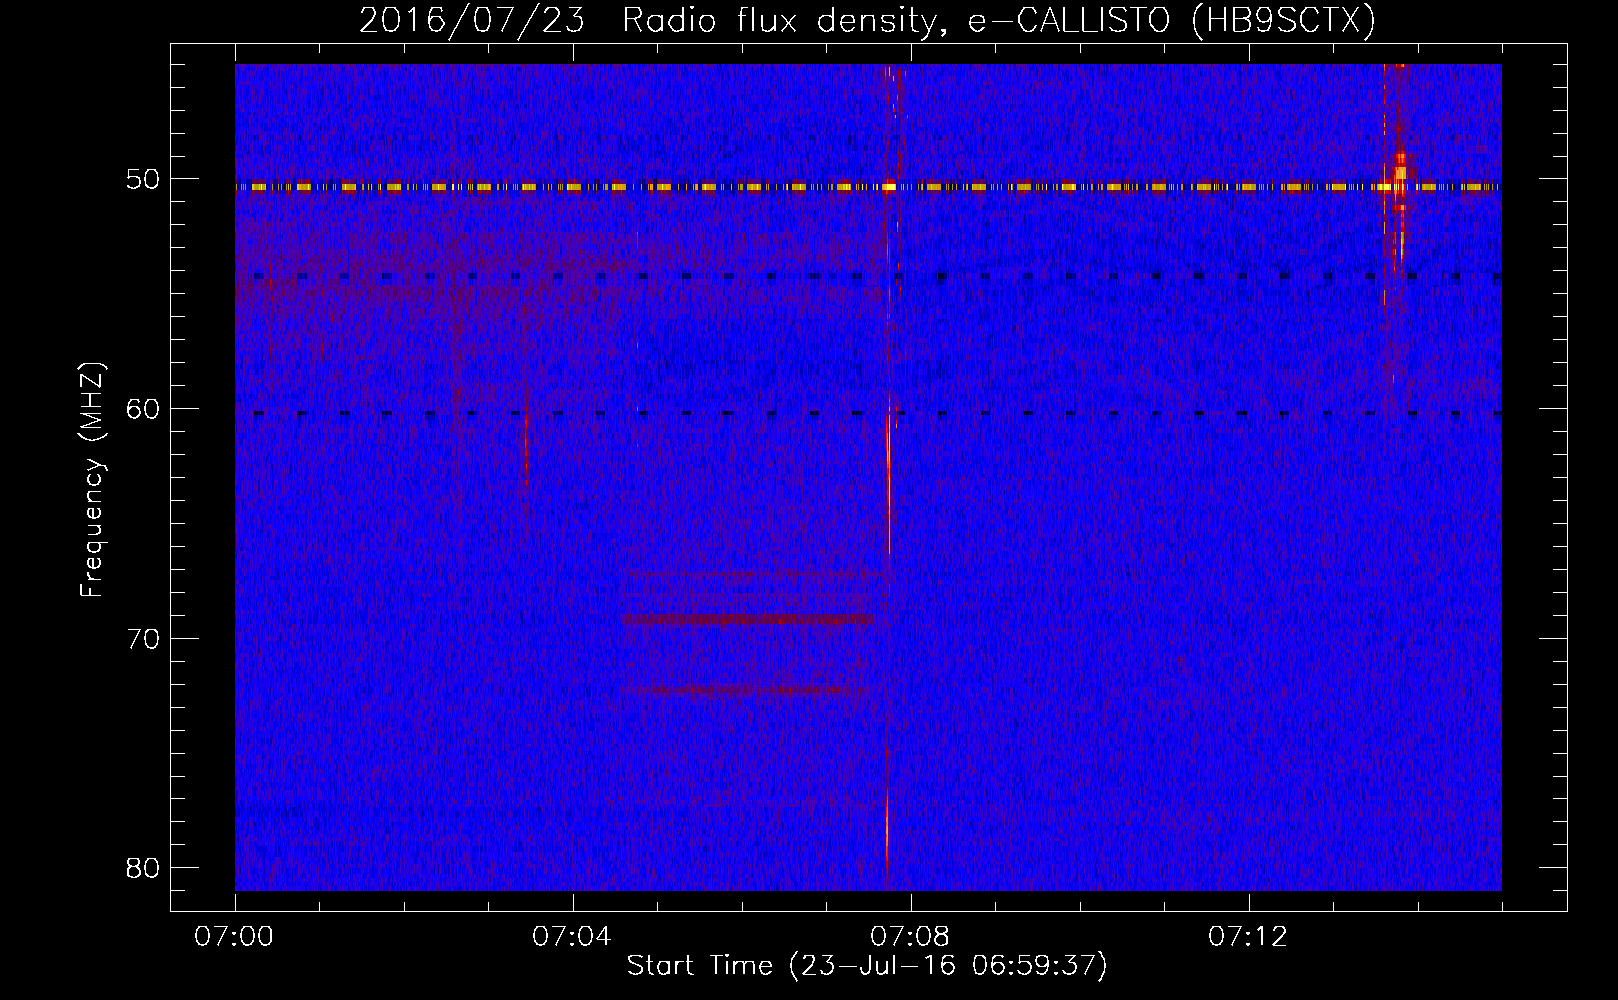Click the 07:04 time tick label
This screenshot has width=1618, height=1000.
pyautogui.click(x=572, y=937)
